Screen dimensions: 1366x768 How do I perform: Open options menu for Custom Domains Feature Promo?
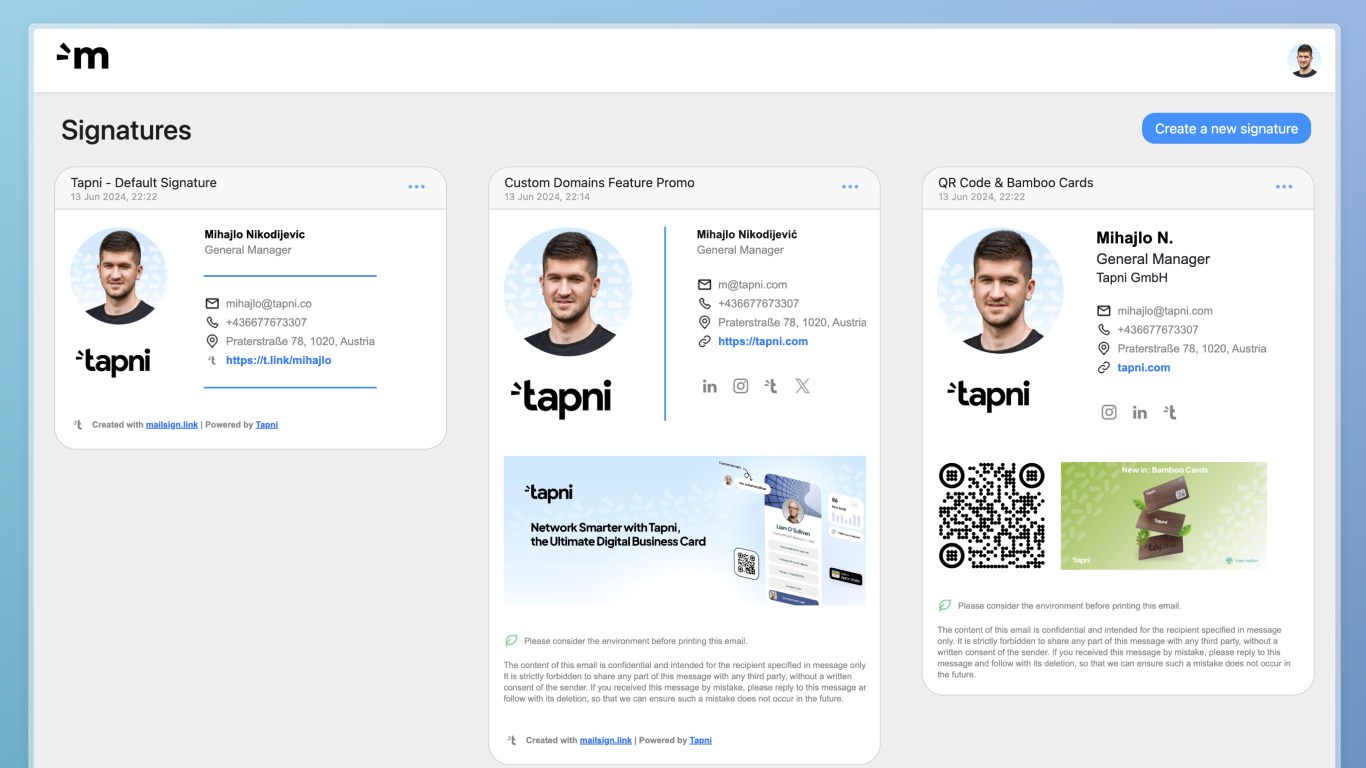850,187
